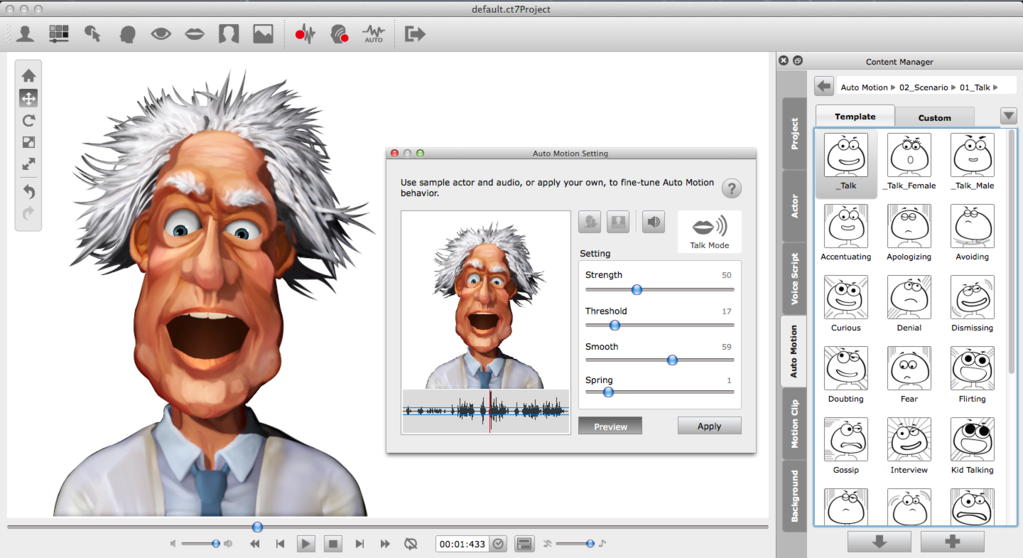This screenshot has height=558, width=1023.
Task: Open the Project side tab
Action: [794, 134]
